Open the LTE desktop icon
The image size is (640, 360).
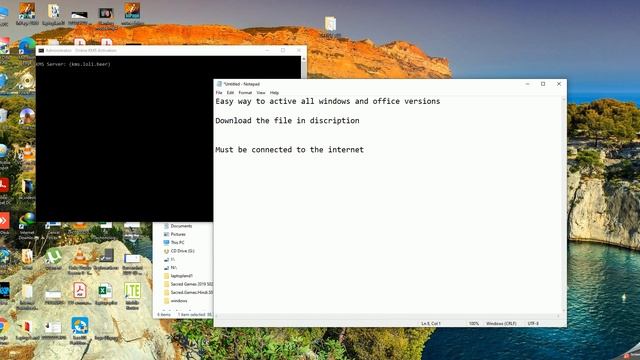pos(132,290)
